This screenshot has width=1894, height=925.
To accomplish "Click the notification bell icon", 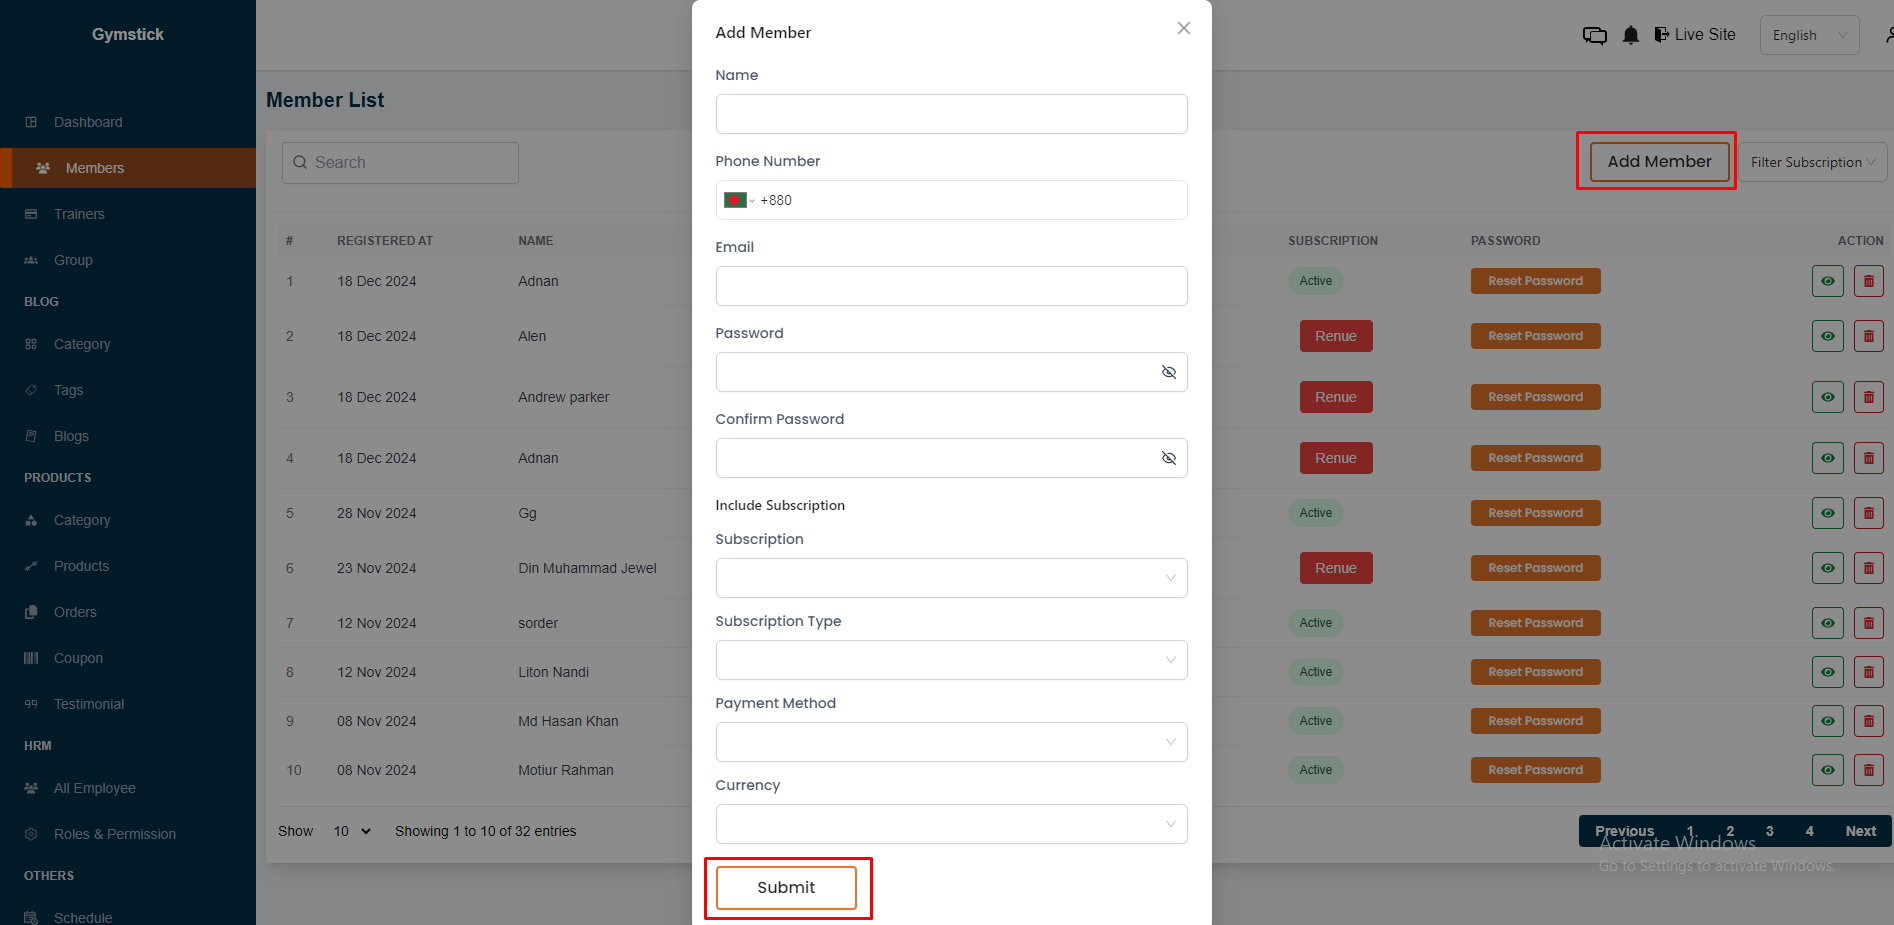I will click(x=1631, y=35).
